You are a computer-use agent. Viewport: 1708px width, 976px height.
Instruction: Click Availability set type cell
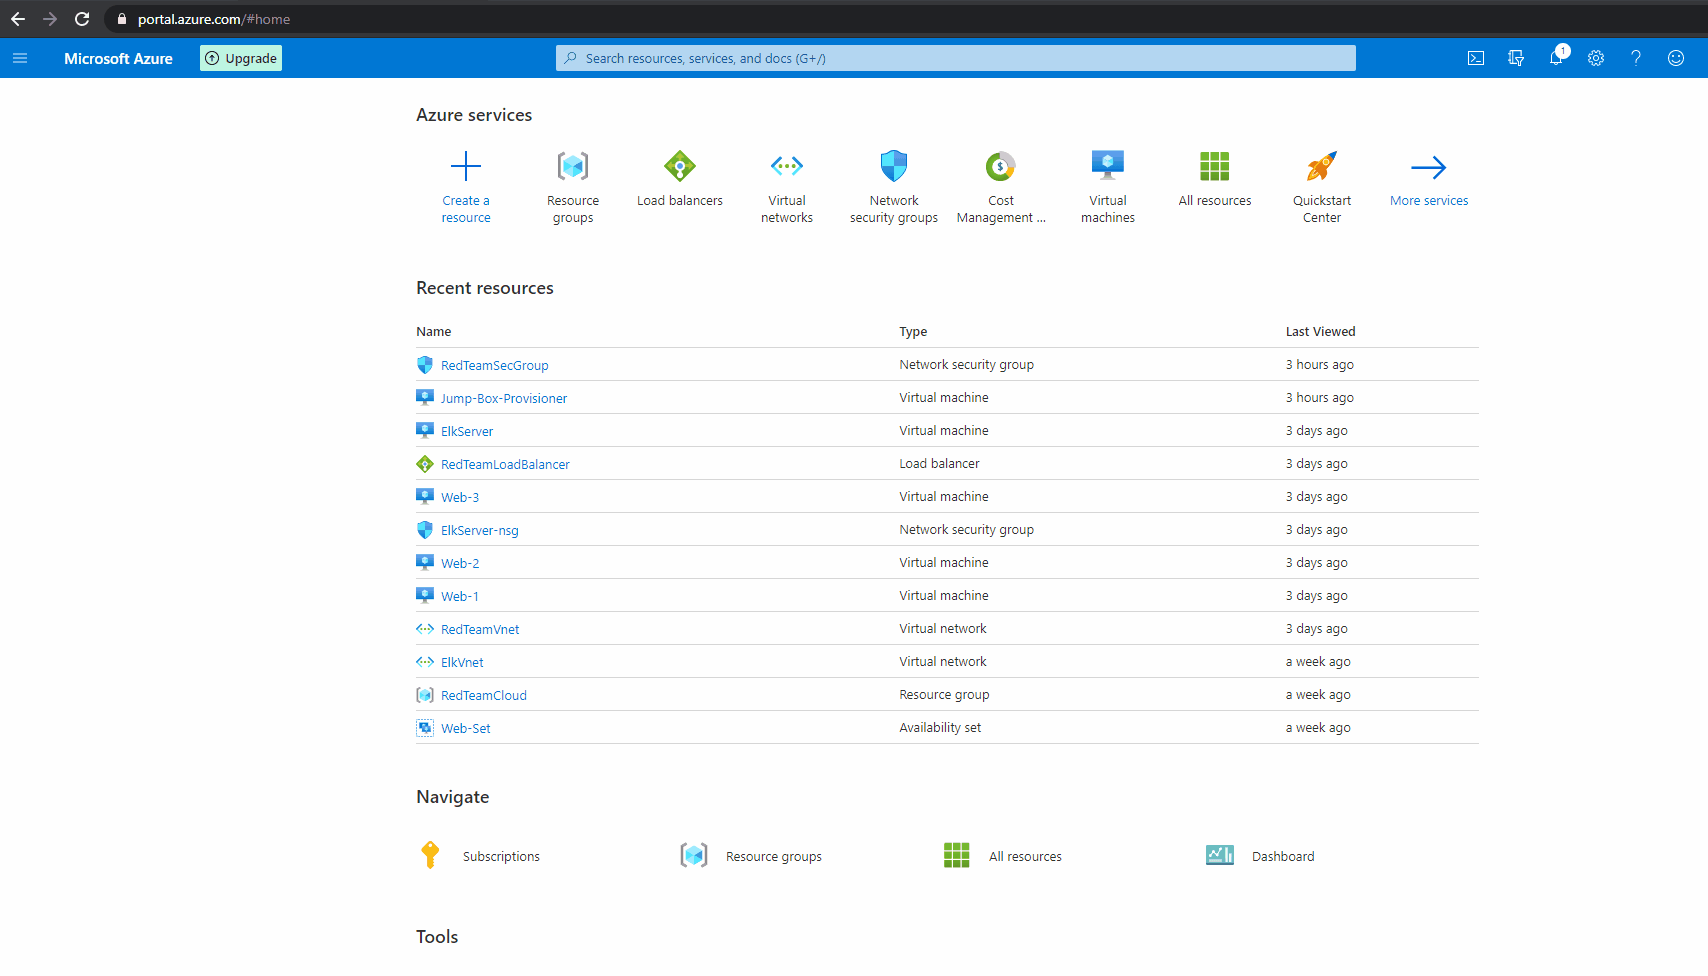(x=940, y=727)
